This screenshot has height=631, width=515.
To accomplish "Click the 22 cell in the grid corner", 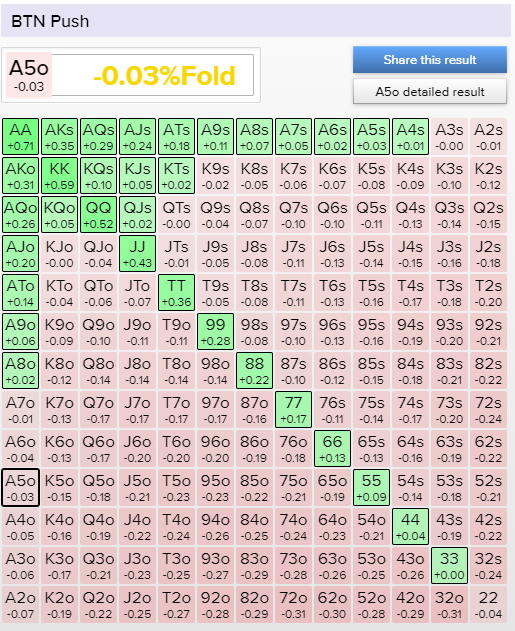I will (488, 604).
